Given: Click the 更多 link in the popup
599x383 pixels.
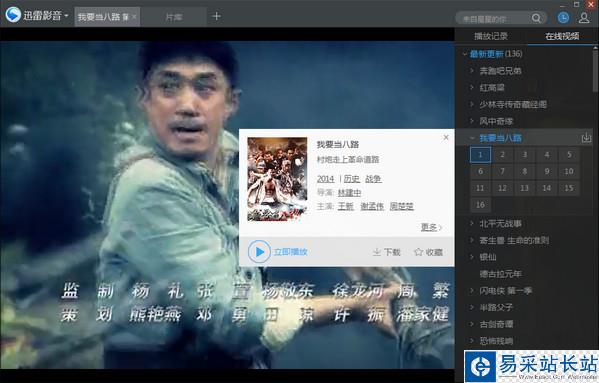Looking at the screenshot, I should coord(431,227).
